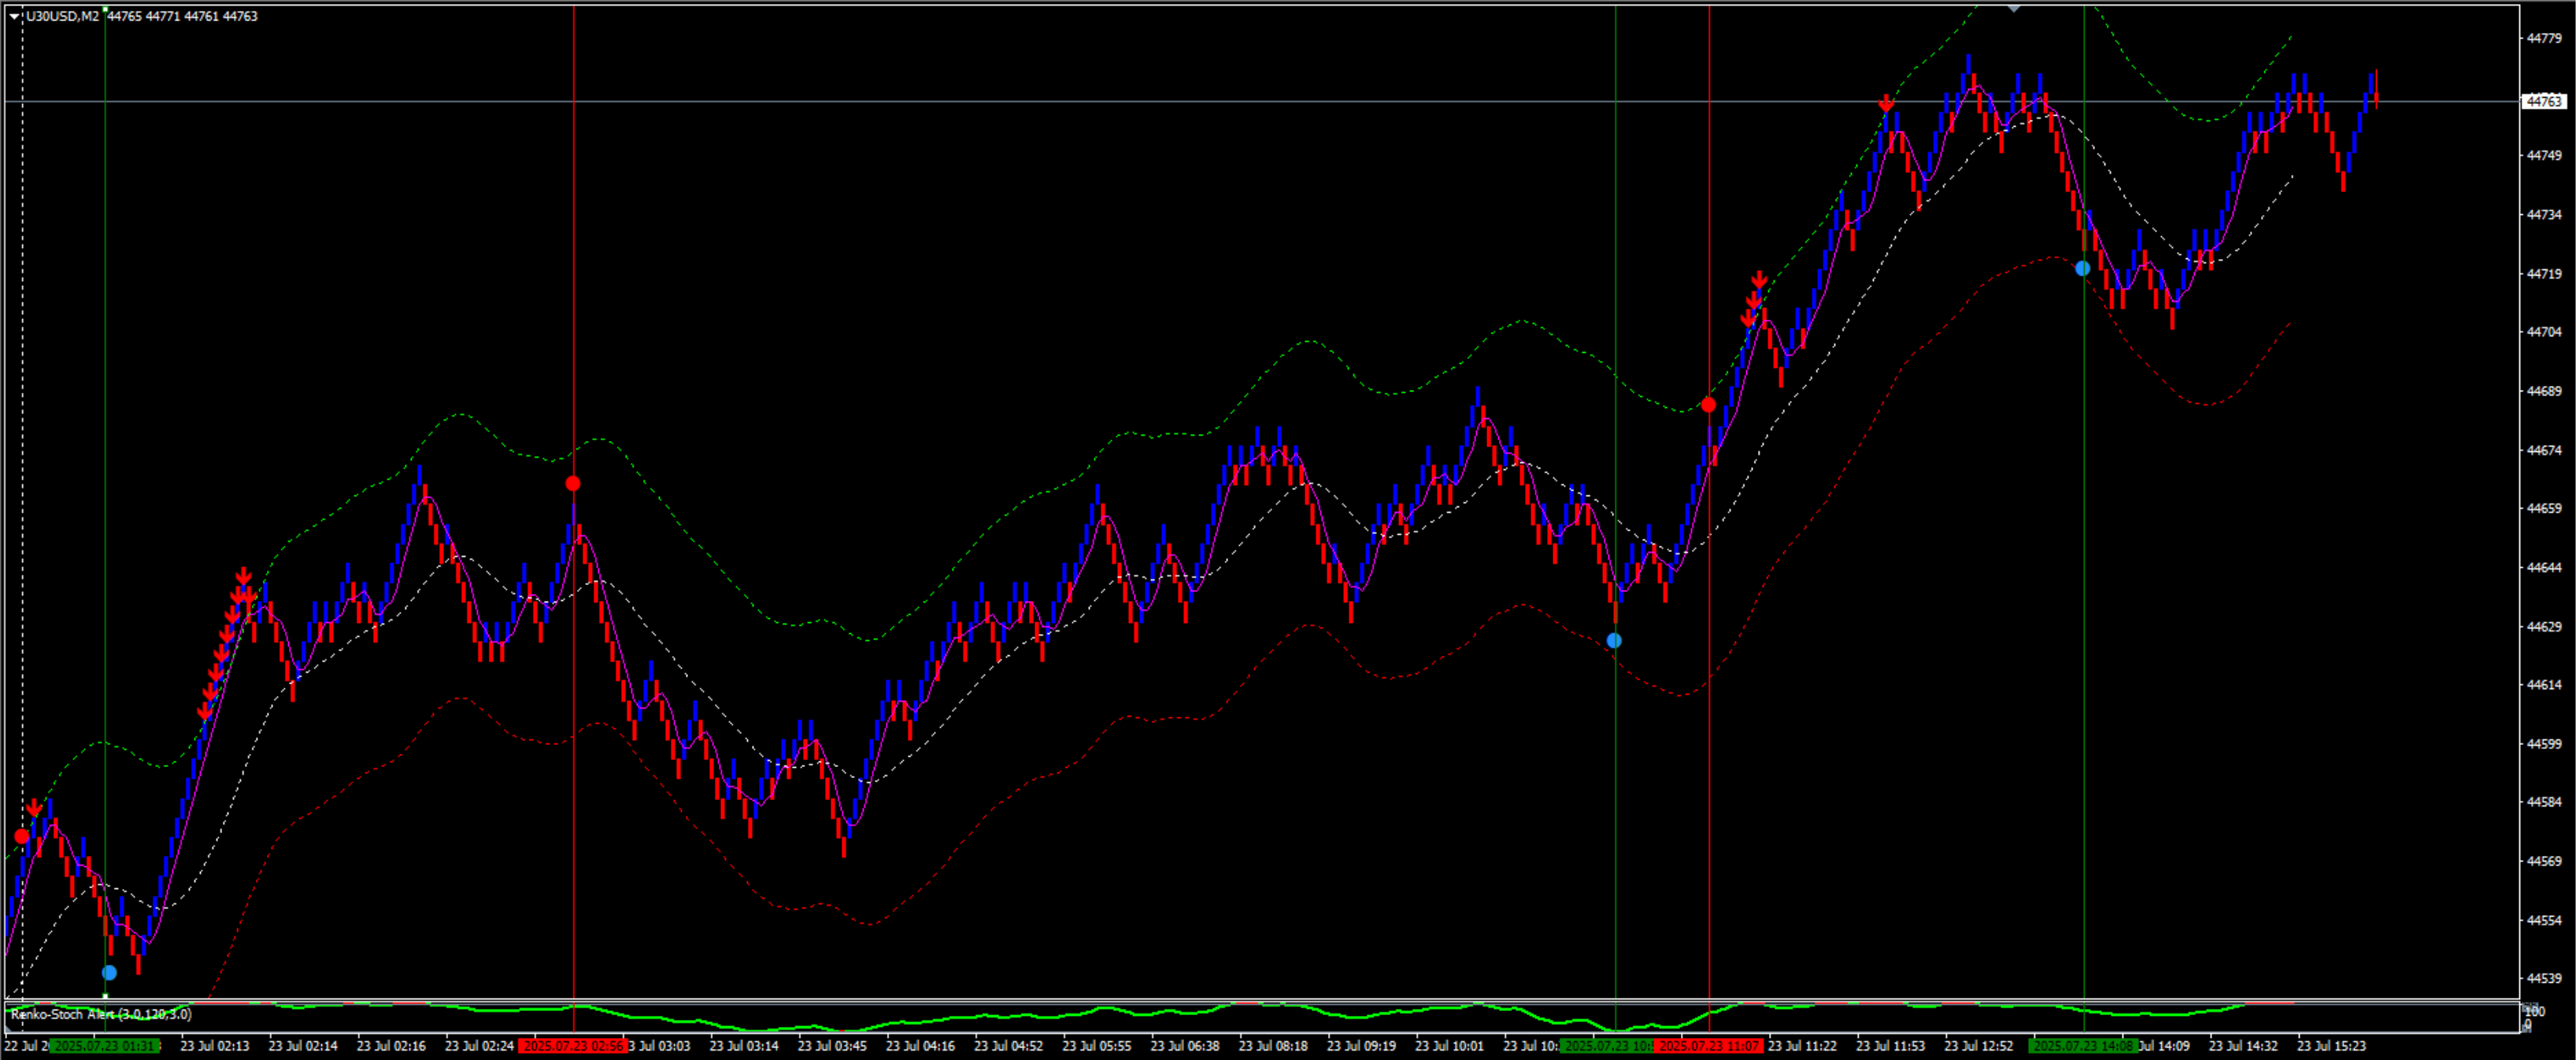Click the topmost red arrow near the 44719 level

(1760, 279)
